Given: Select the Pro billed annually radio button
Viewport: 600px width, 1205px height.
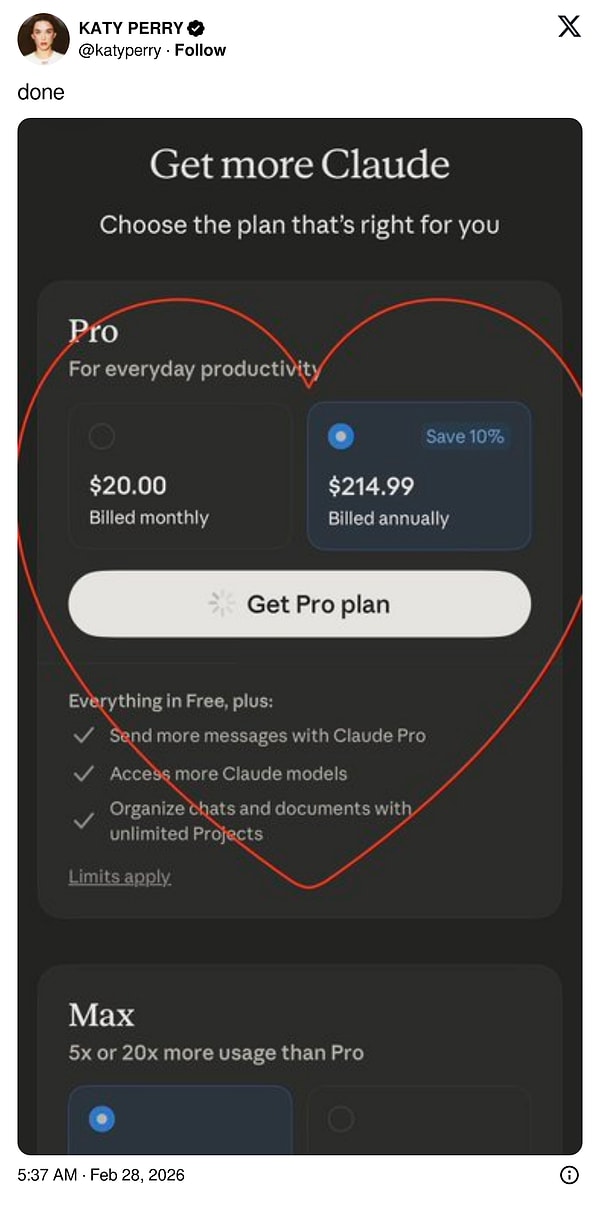Looking at the screenshot, I should (x=341, y=437).
